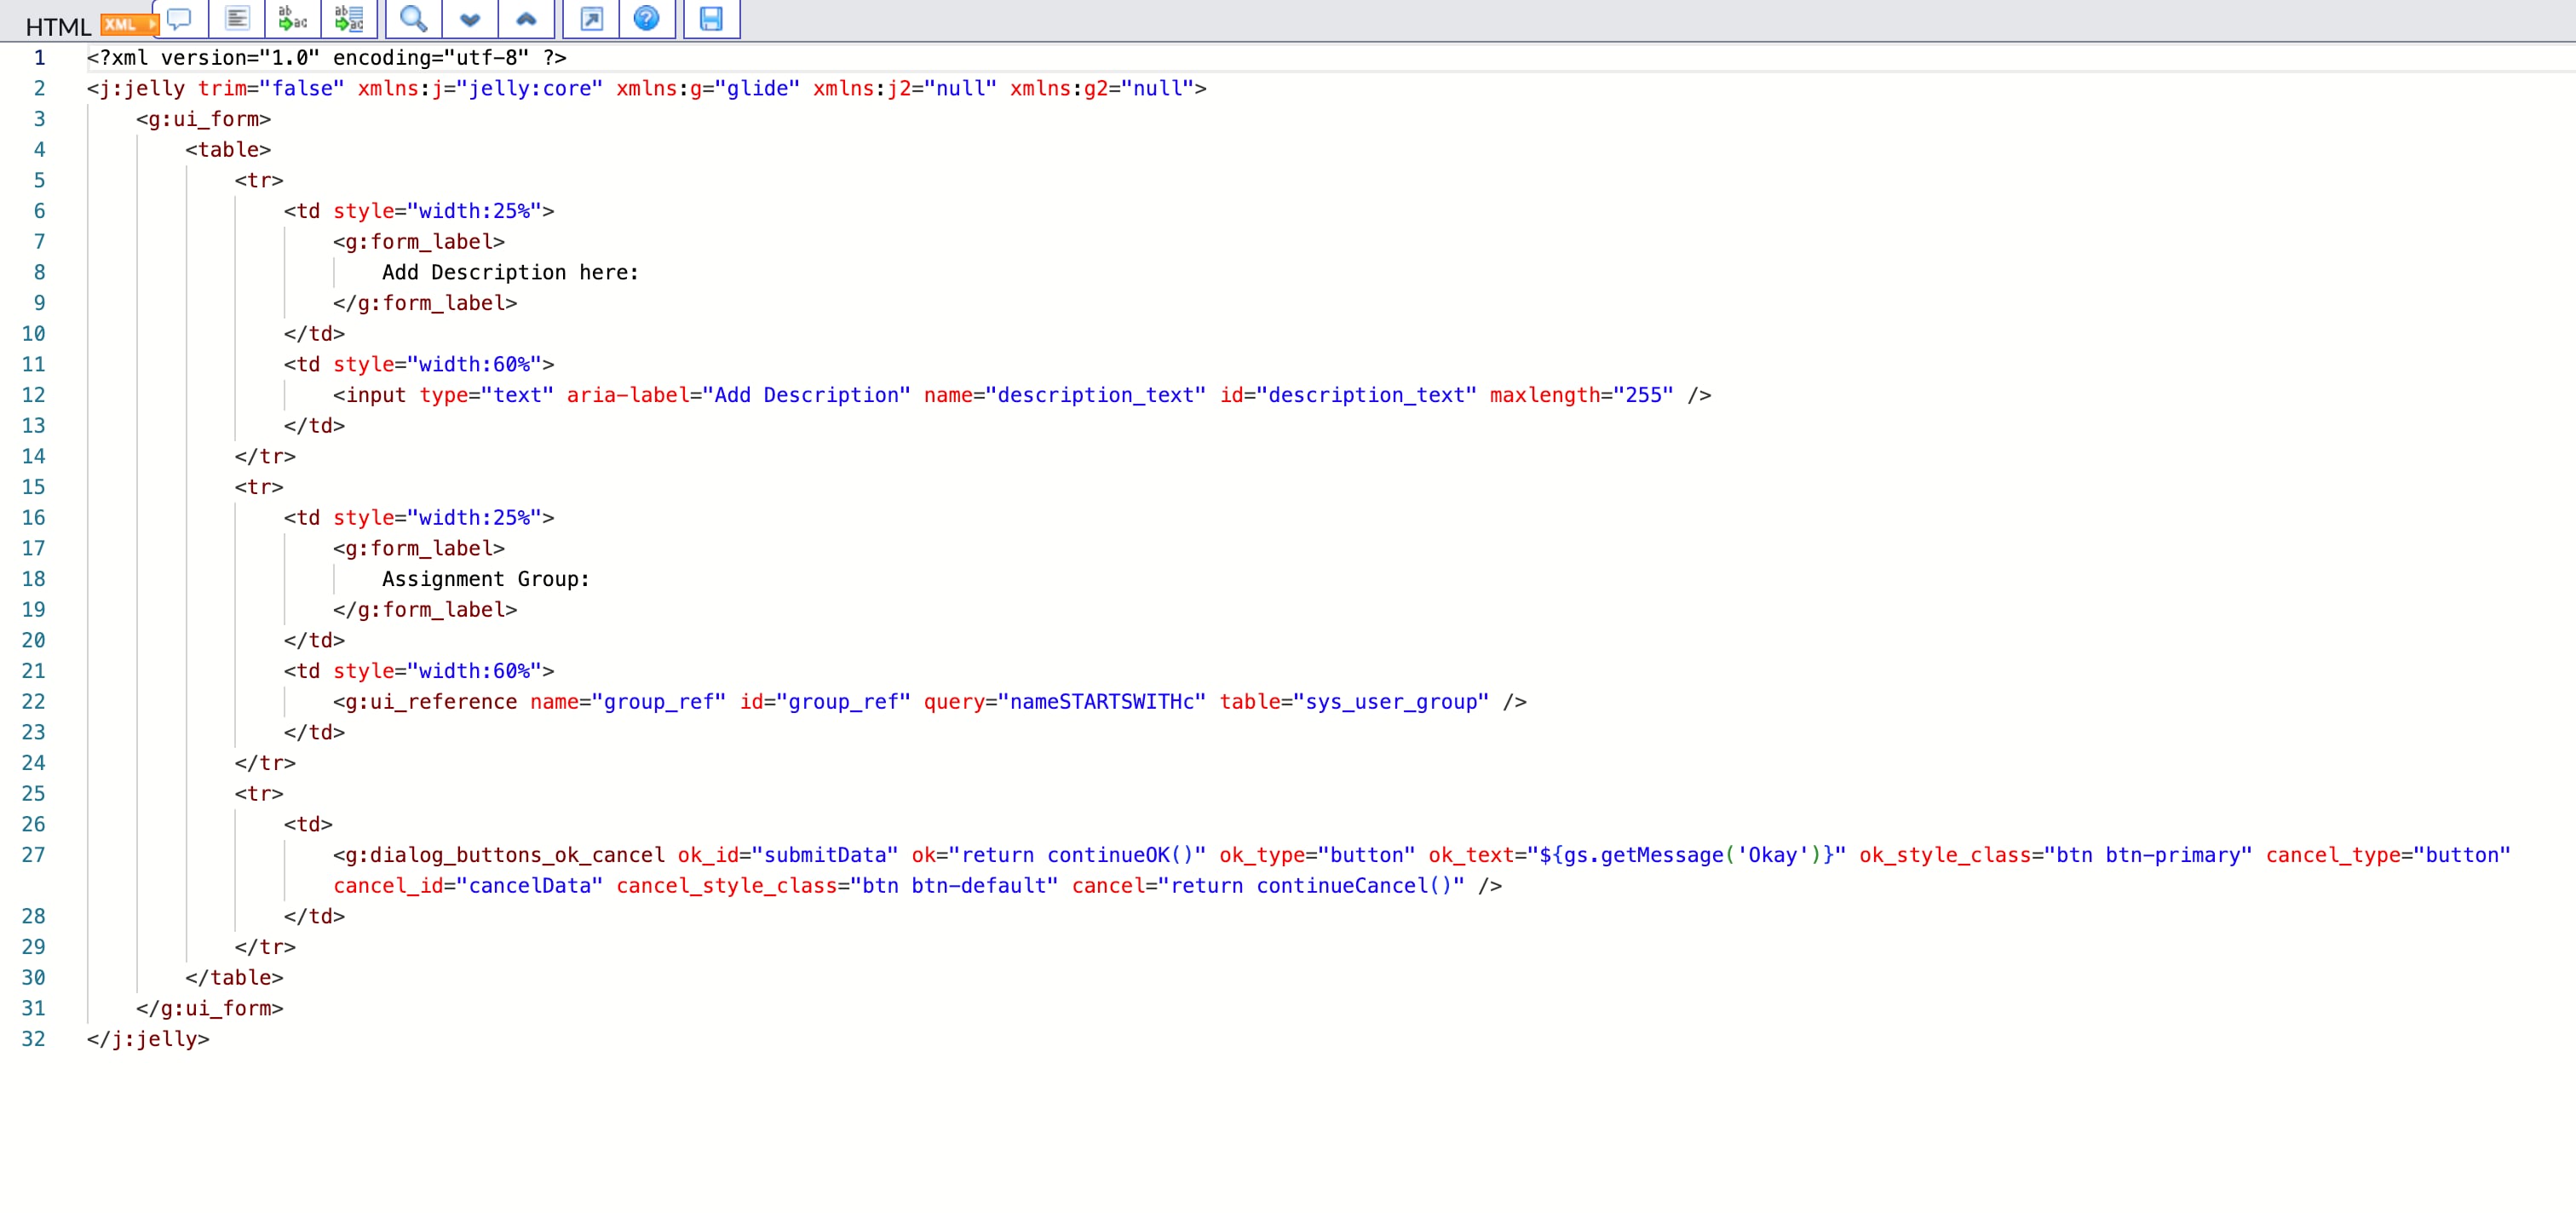Click the save floppy disk icon

(711, 18)
